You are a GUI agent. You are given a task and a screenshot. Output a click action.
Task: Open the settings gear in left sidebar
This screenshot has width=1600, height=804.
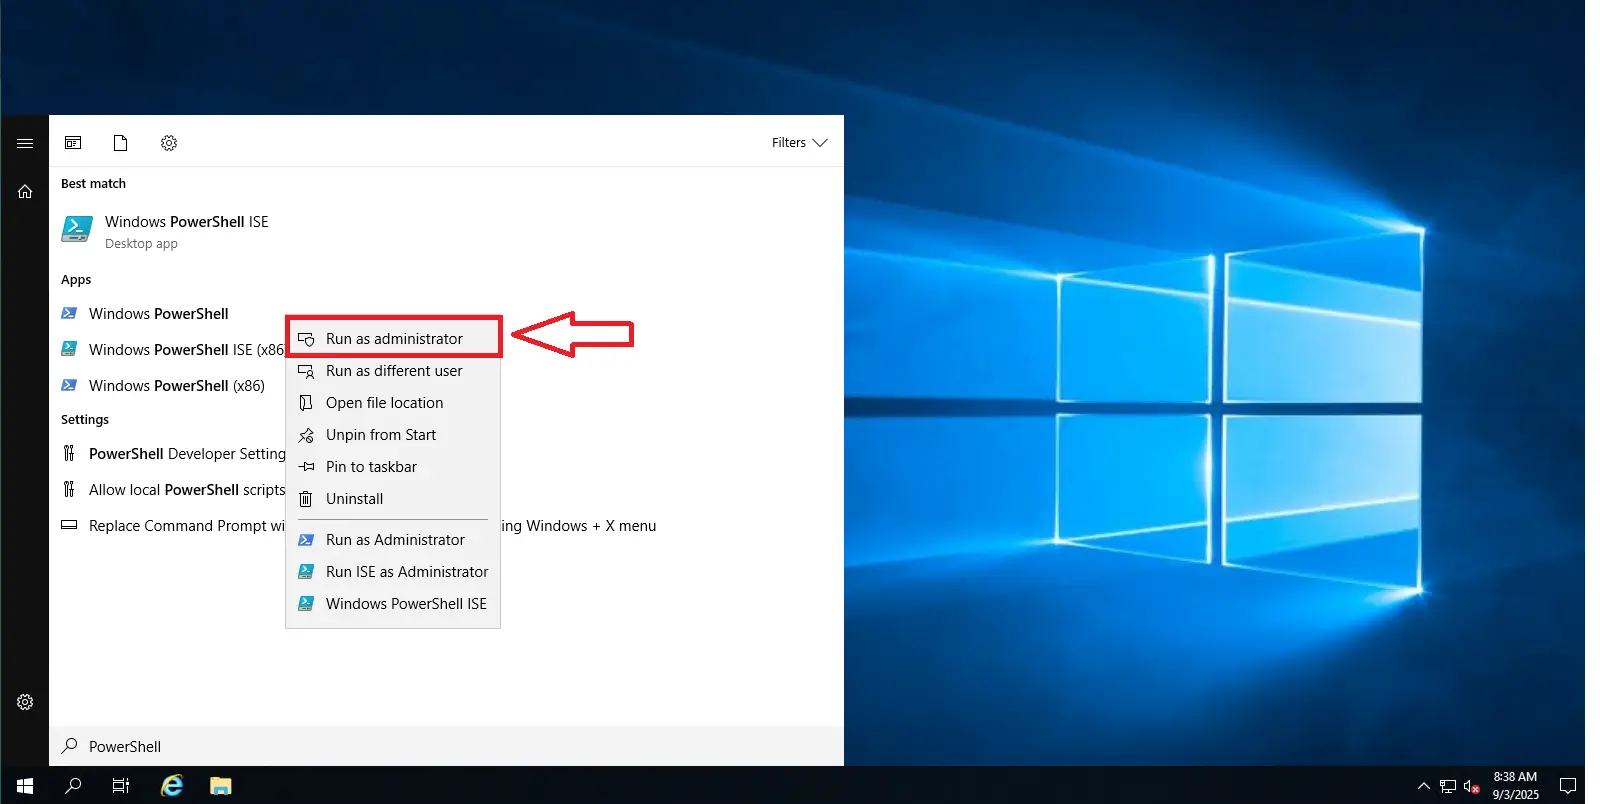tap(25, 702)
